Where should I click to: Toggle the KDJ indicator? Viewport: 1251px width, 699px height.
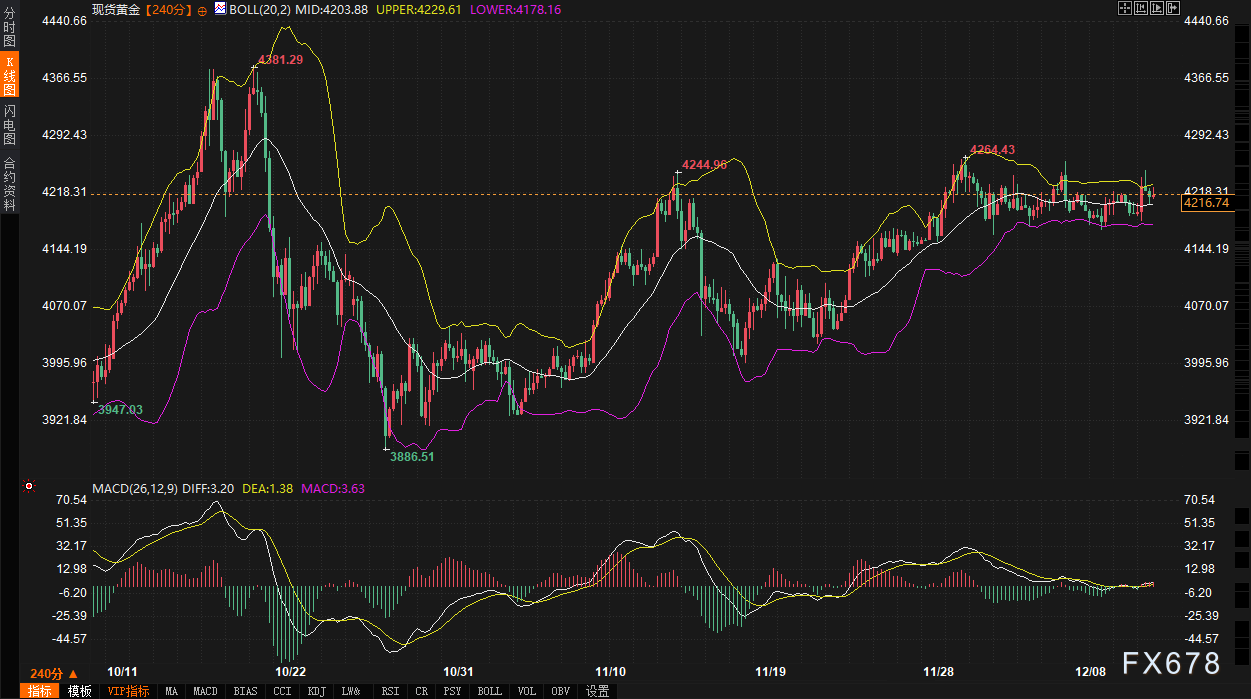point(316,691)
